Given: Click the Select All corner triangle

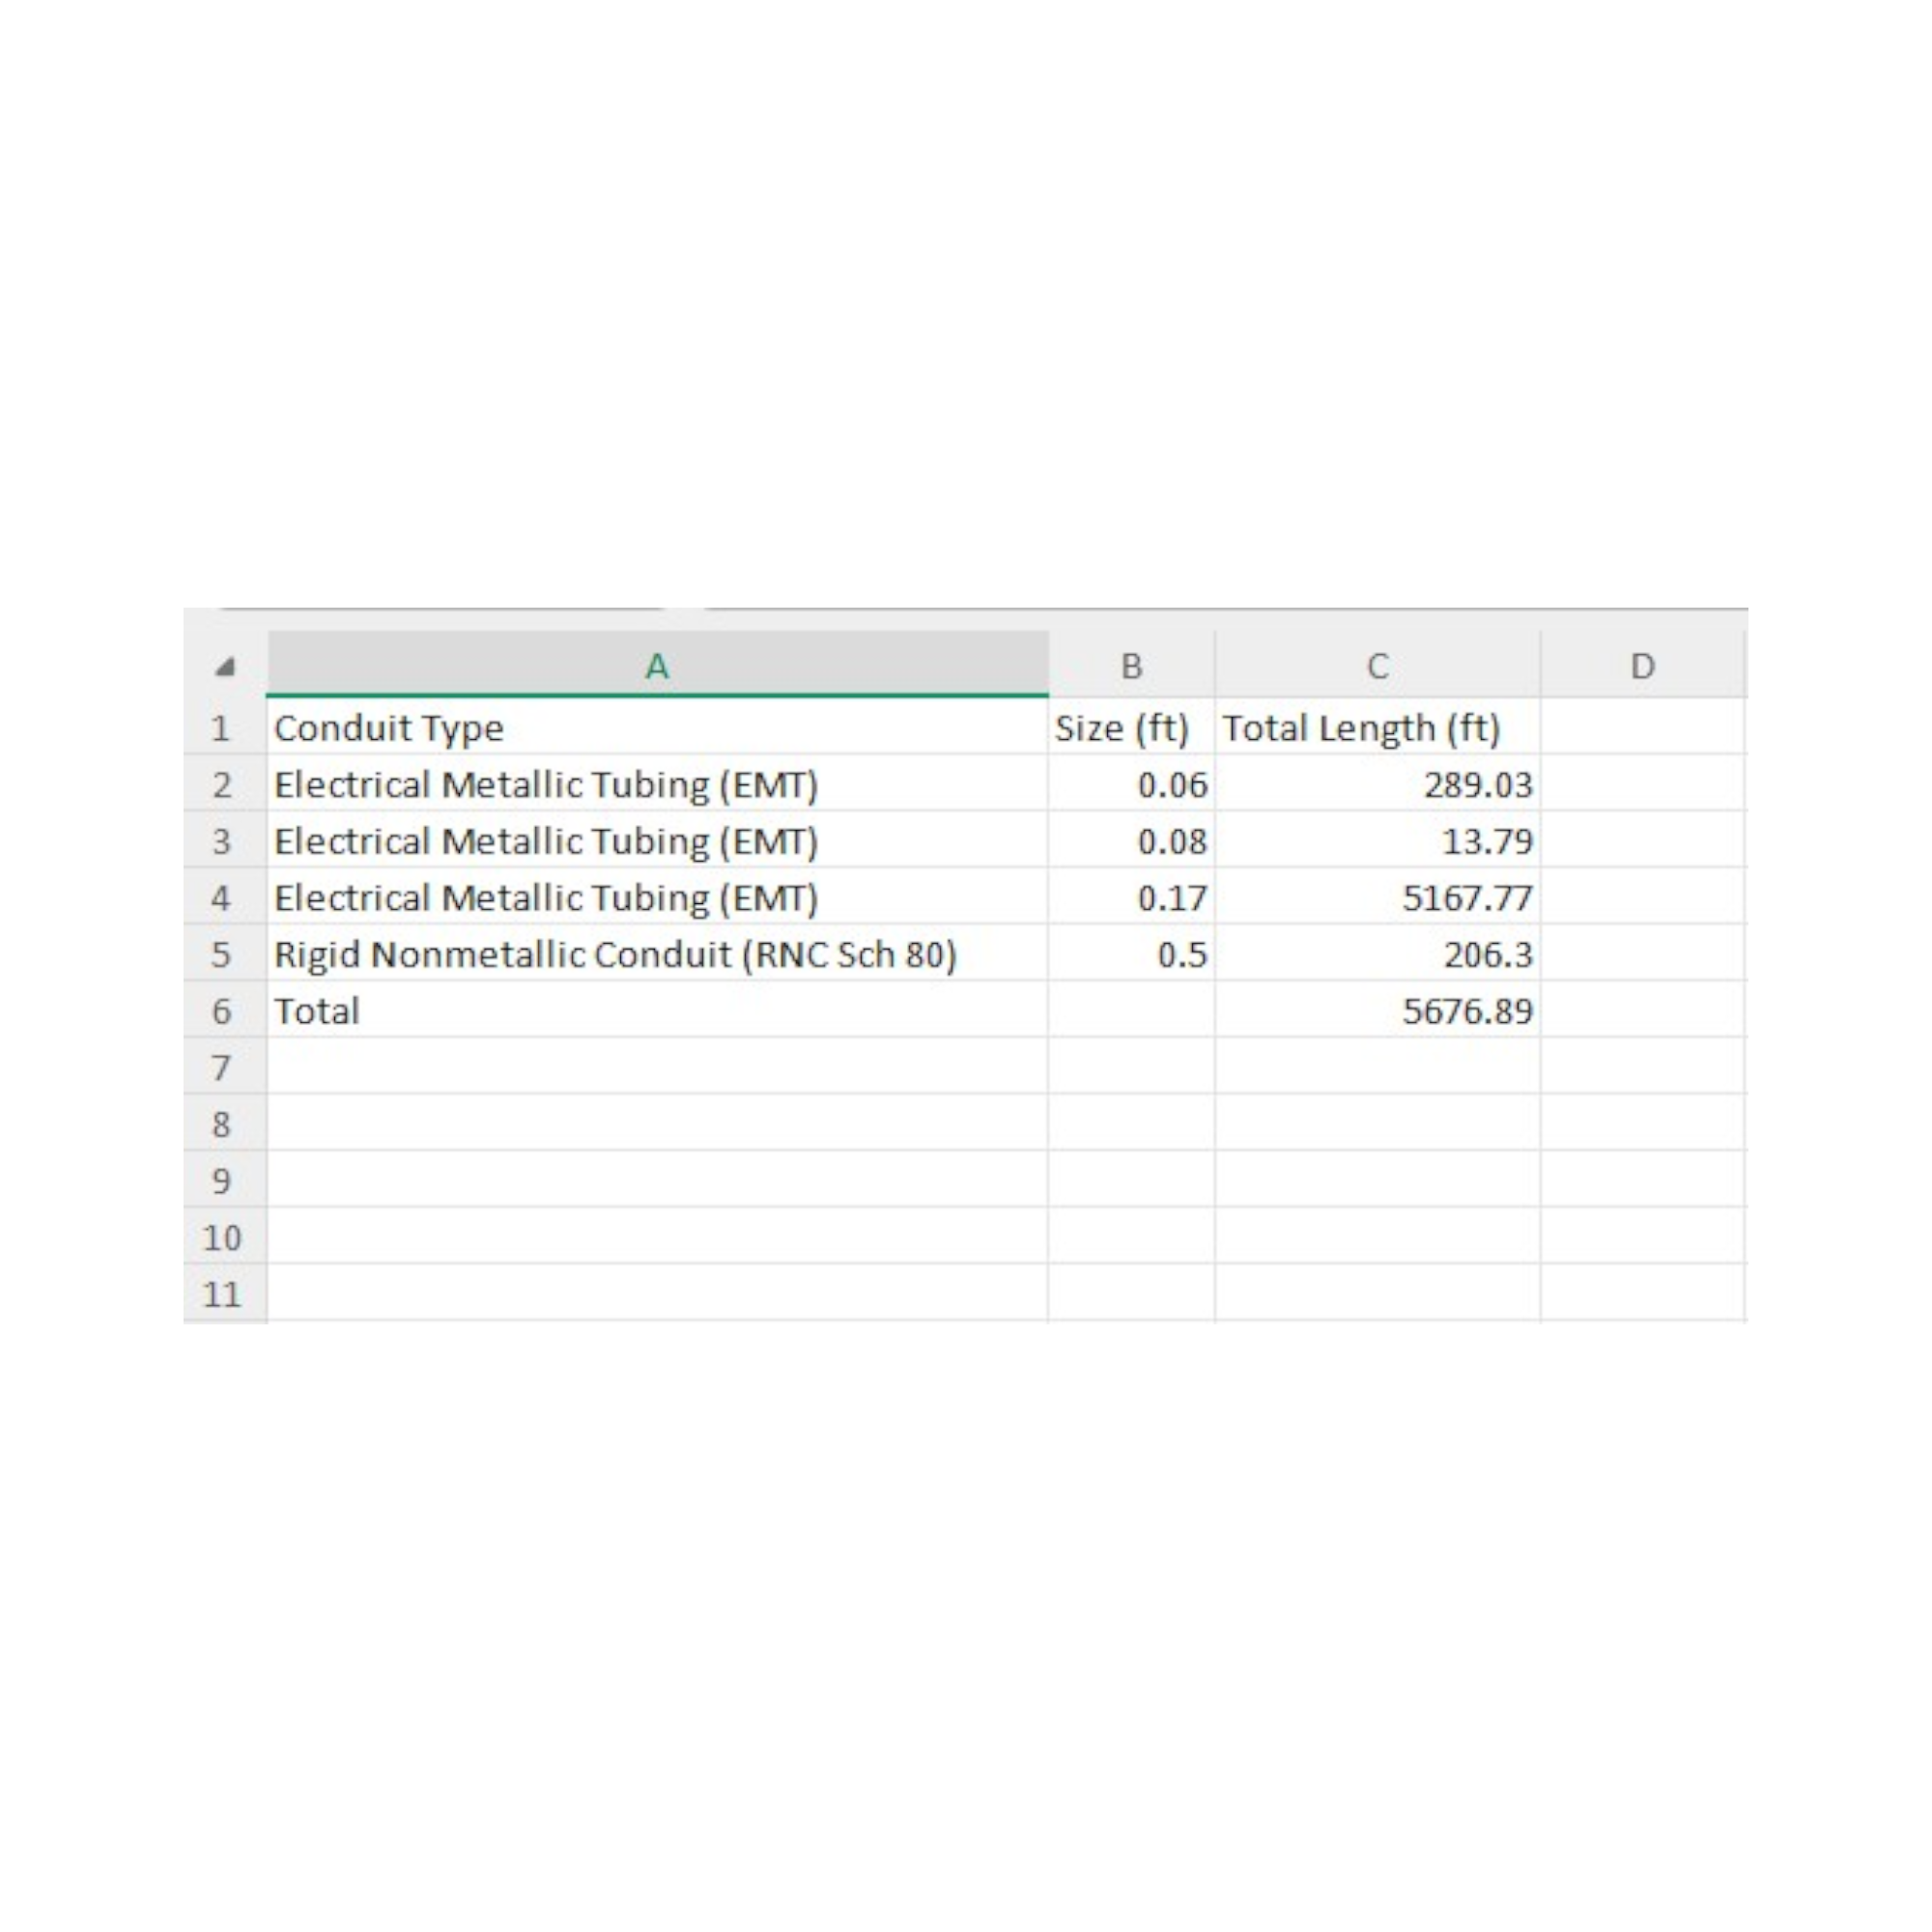Looking at the screenshot, I should 225,666.
